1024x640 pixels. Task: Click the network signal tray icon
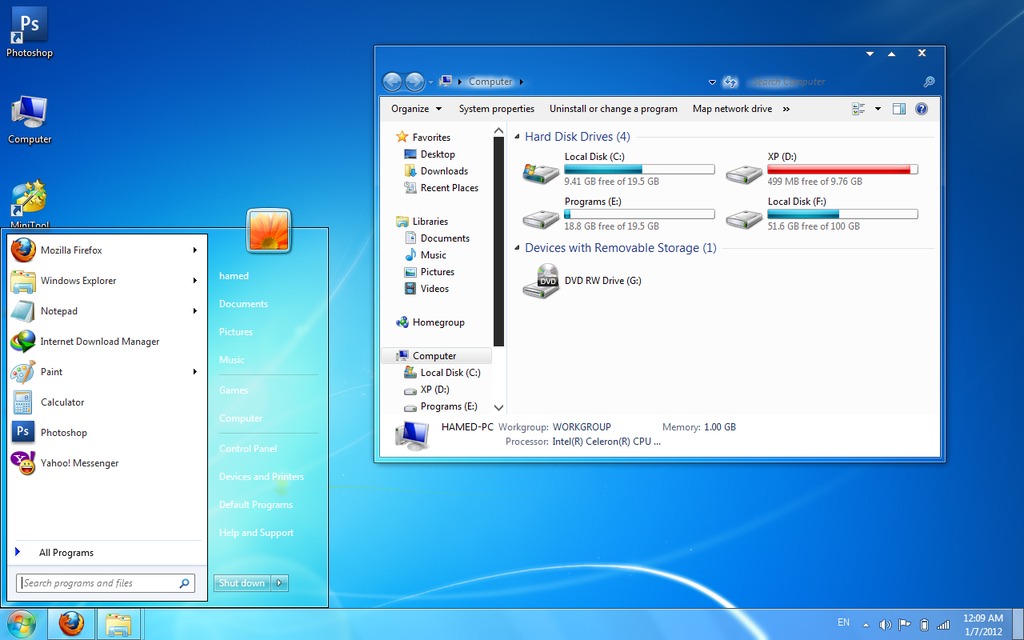click(x=943, y=625)
